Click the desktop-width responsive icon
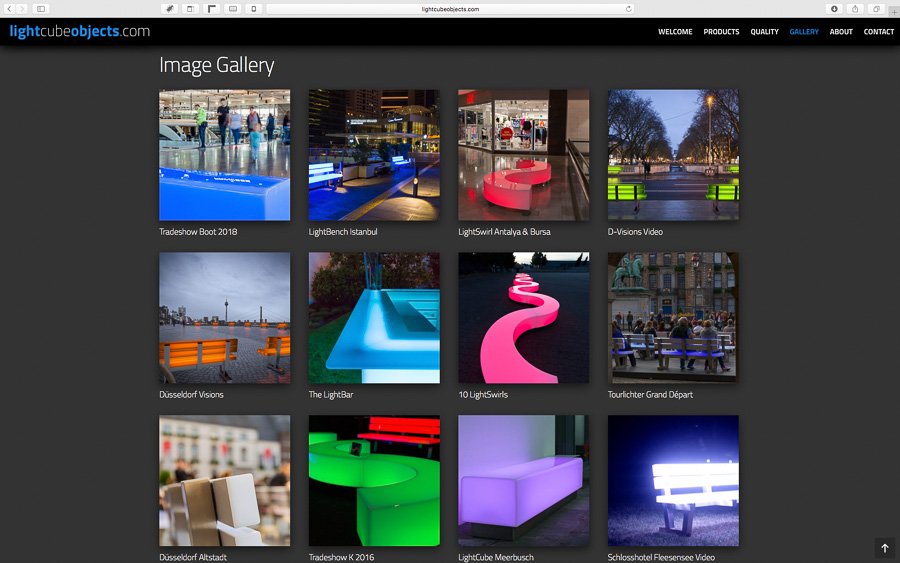This screenshot has height=563, width=900. pyautogui.click(x=232, y=9)
